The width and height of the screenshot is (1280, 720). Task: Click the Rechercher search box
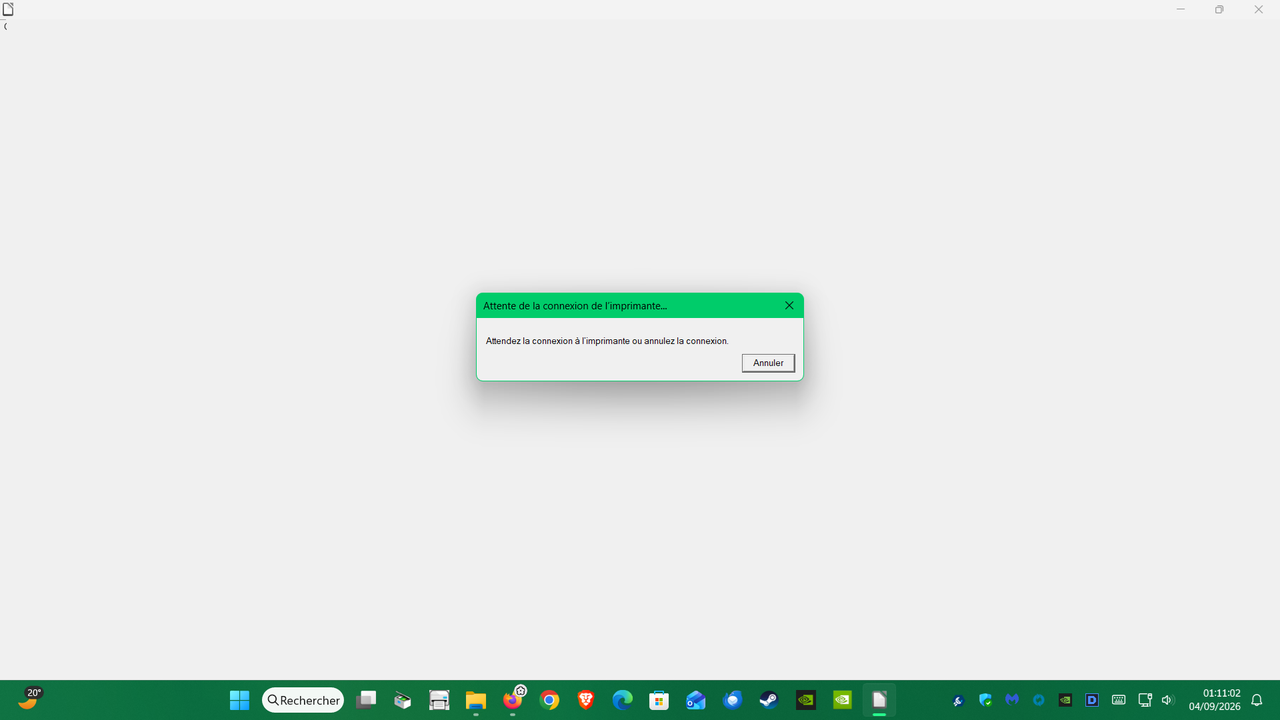(x=303, y=700)
